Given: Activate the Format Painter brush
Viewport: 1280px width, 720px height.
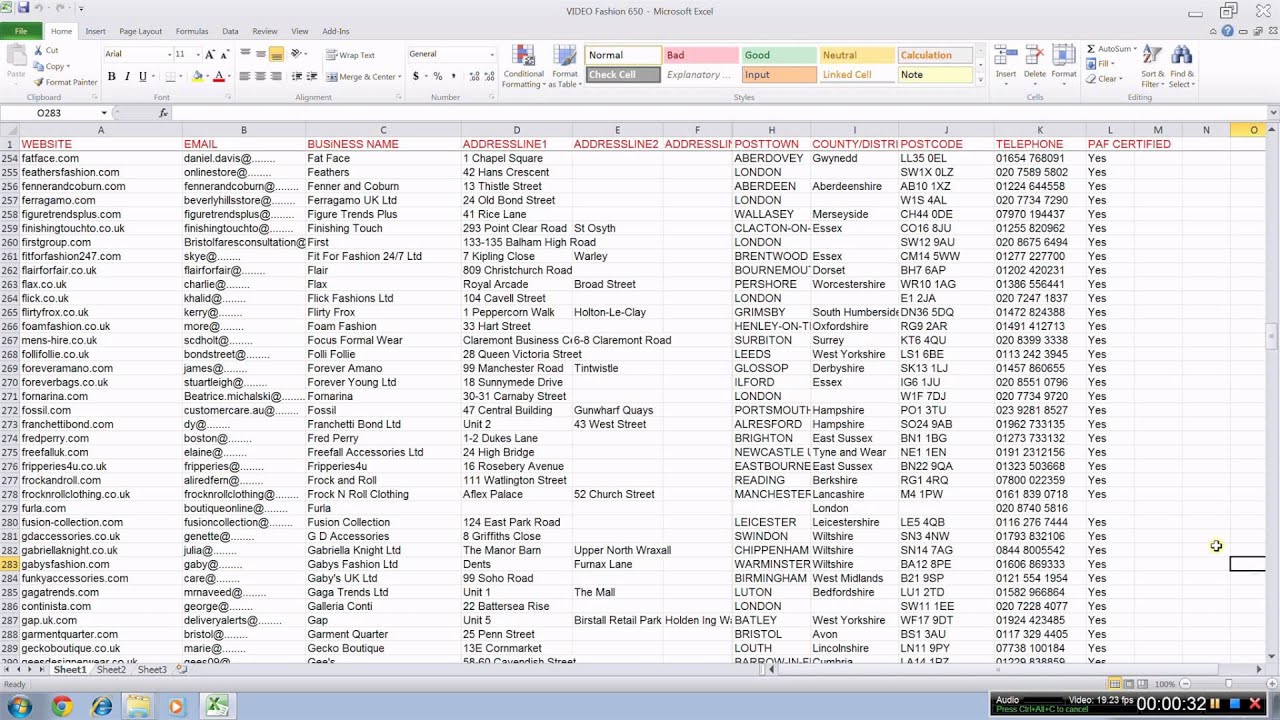Looking at the screenshot, I should tap(39, 82).
